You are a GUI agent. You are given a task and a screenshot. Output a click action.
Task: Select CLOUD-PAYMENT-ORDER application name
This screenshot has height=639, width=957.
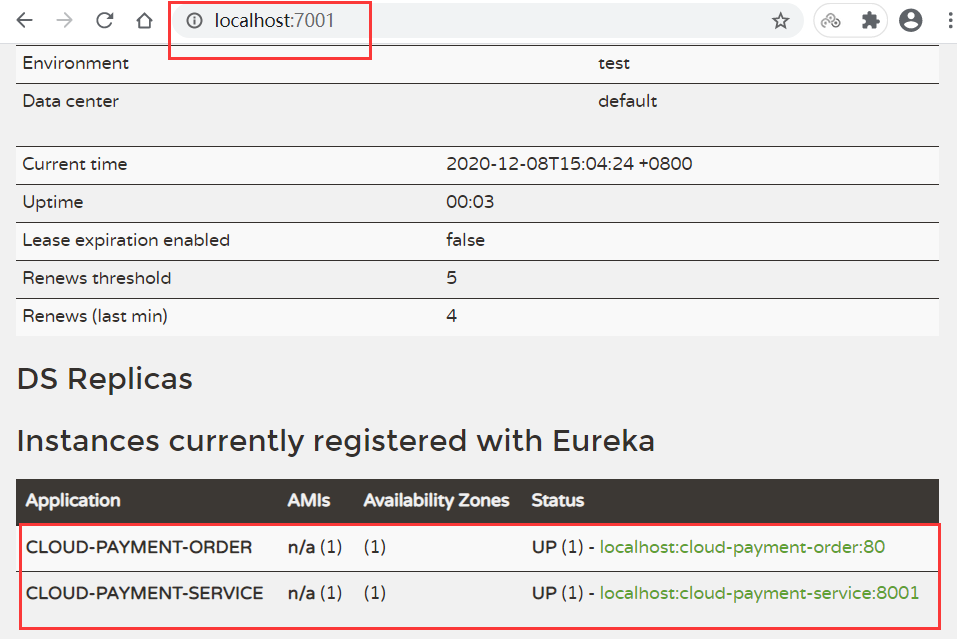pos(139,547)
